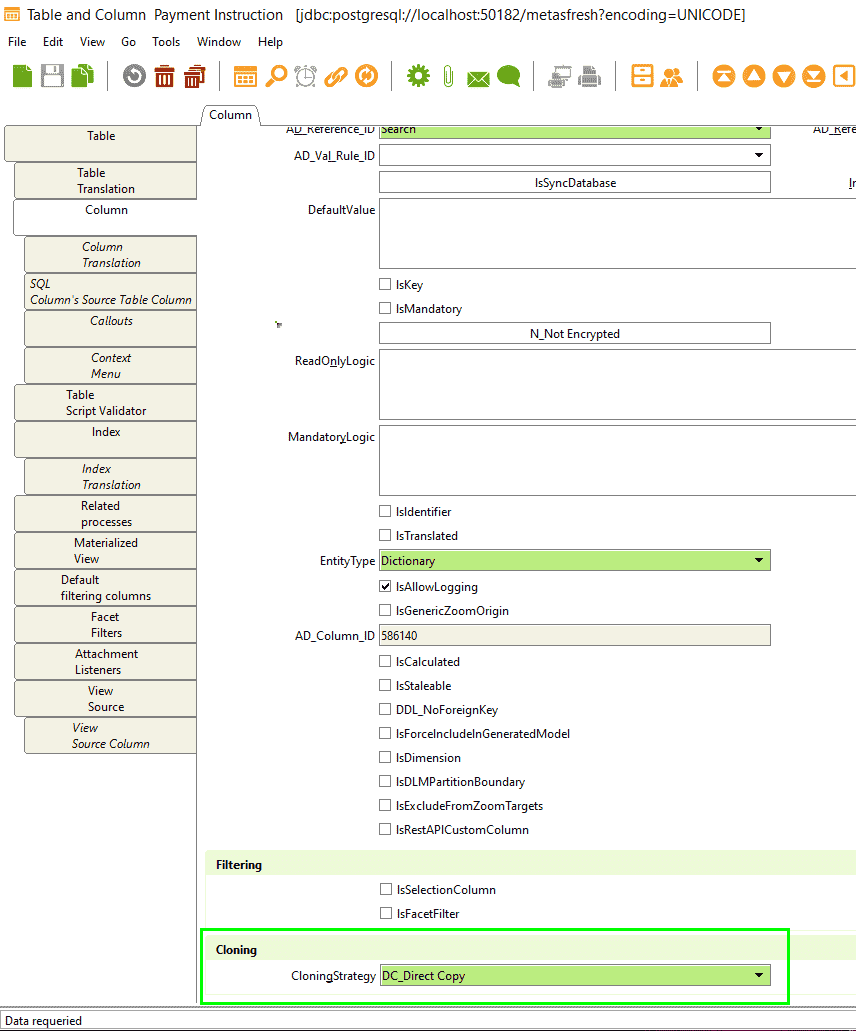
Task: Delete the current record
Action: coord(164,76)
